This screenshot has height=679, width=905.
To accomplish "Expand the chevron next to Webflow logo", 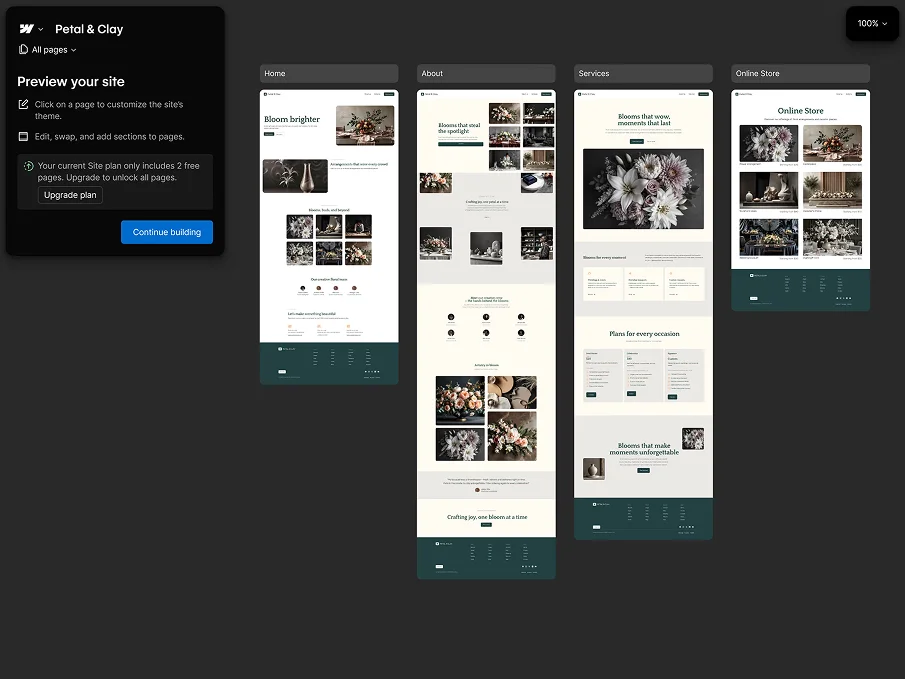I will (x=40, y=29).
